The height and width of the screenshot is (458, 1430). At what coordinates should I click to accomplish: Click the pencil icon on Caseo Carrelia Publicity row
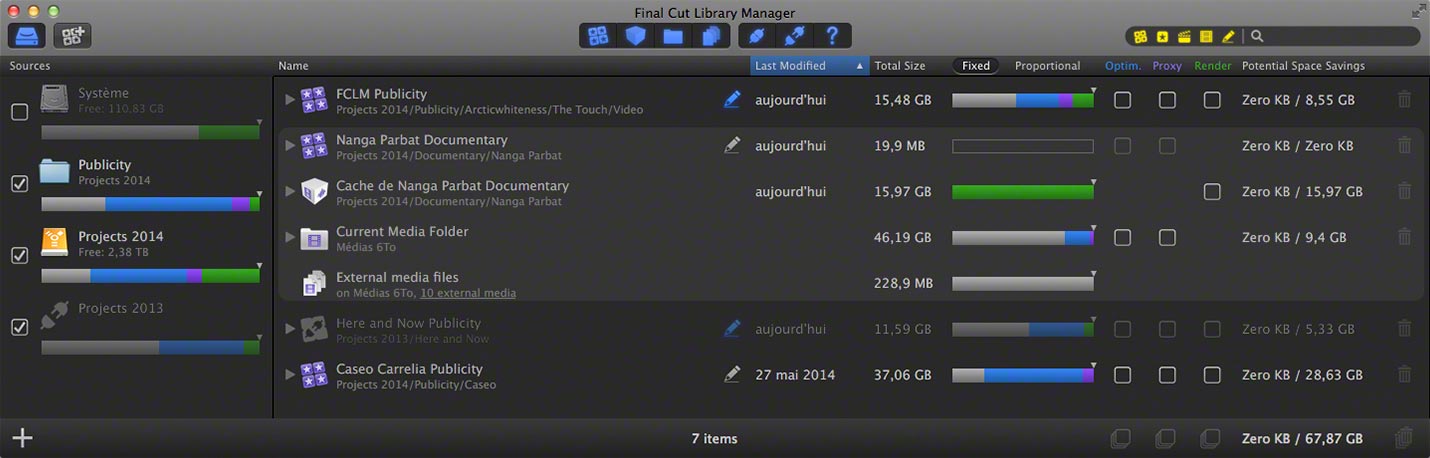pos(732,375)
